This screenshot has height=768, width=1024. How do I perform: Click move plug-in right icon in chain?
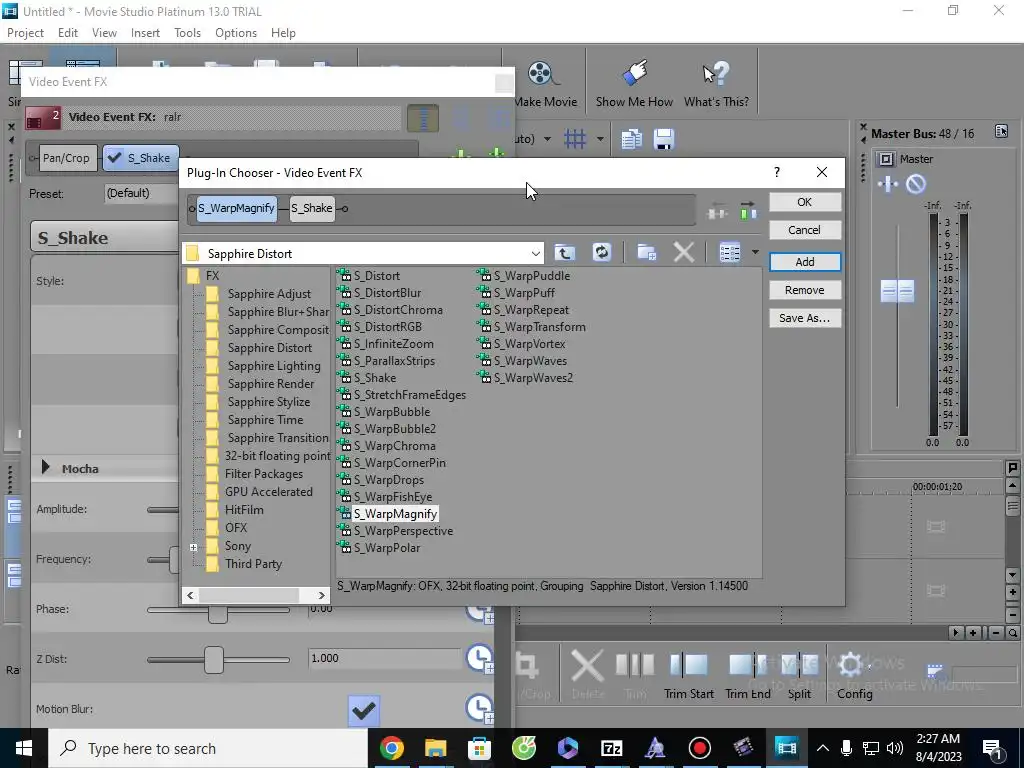point(748,210)
